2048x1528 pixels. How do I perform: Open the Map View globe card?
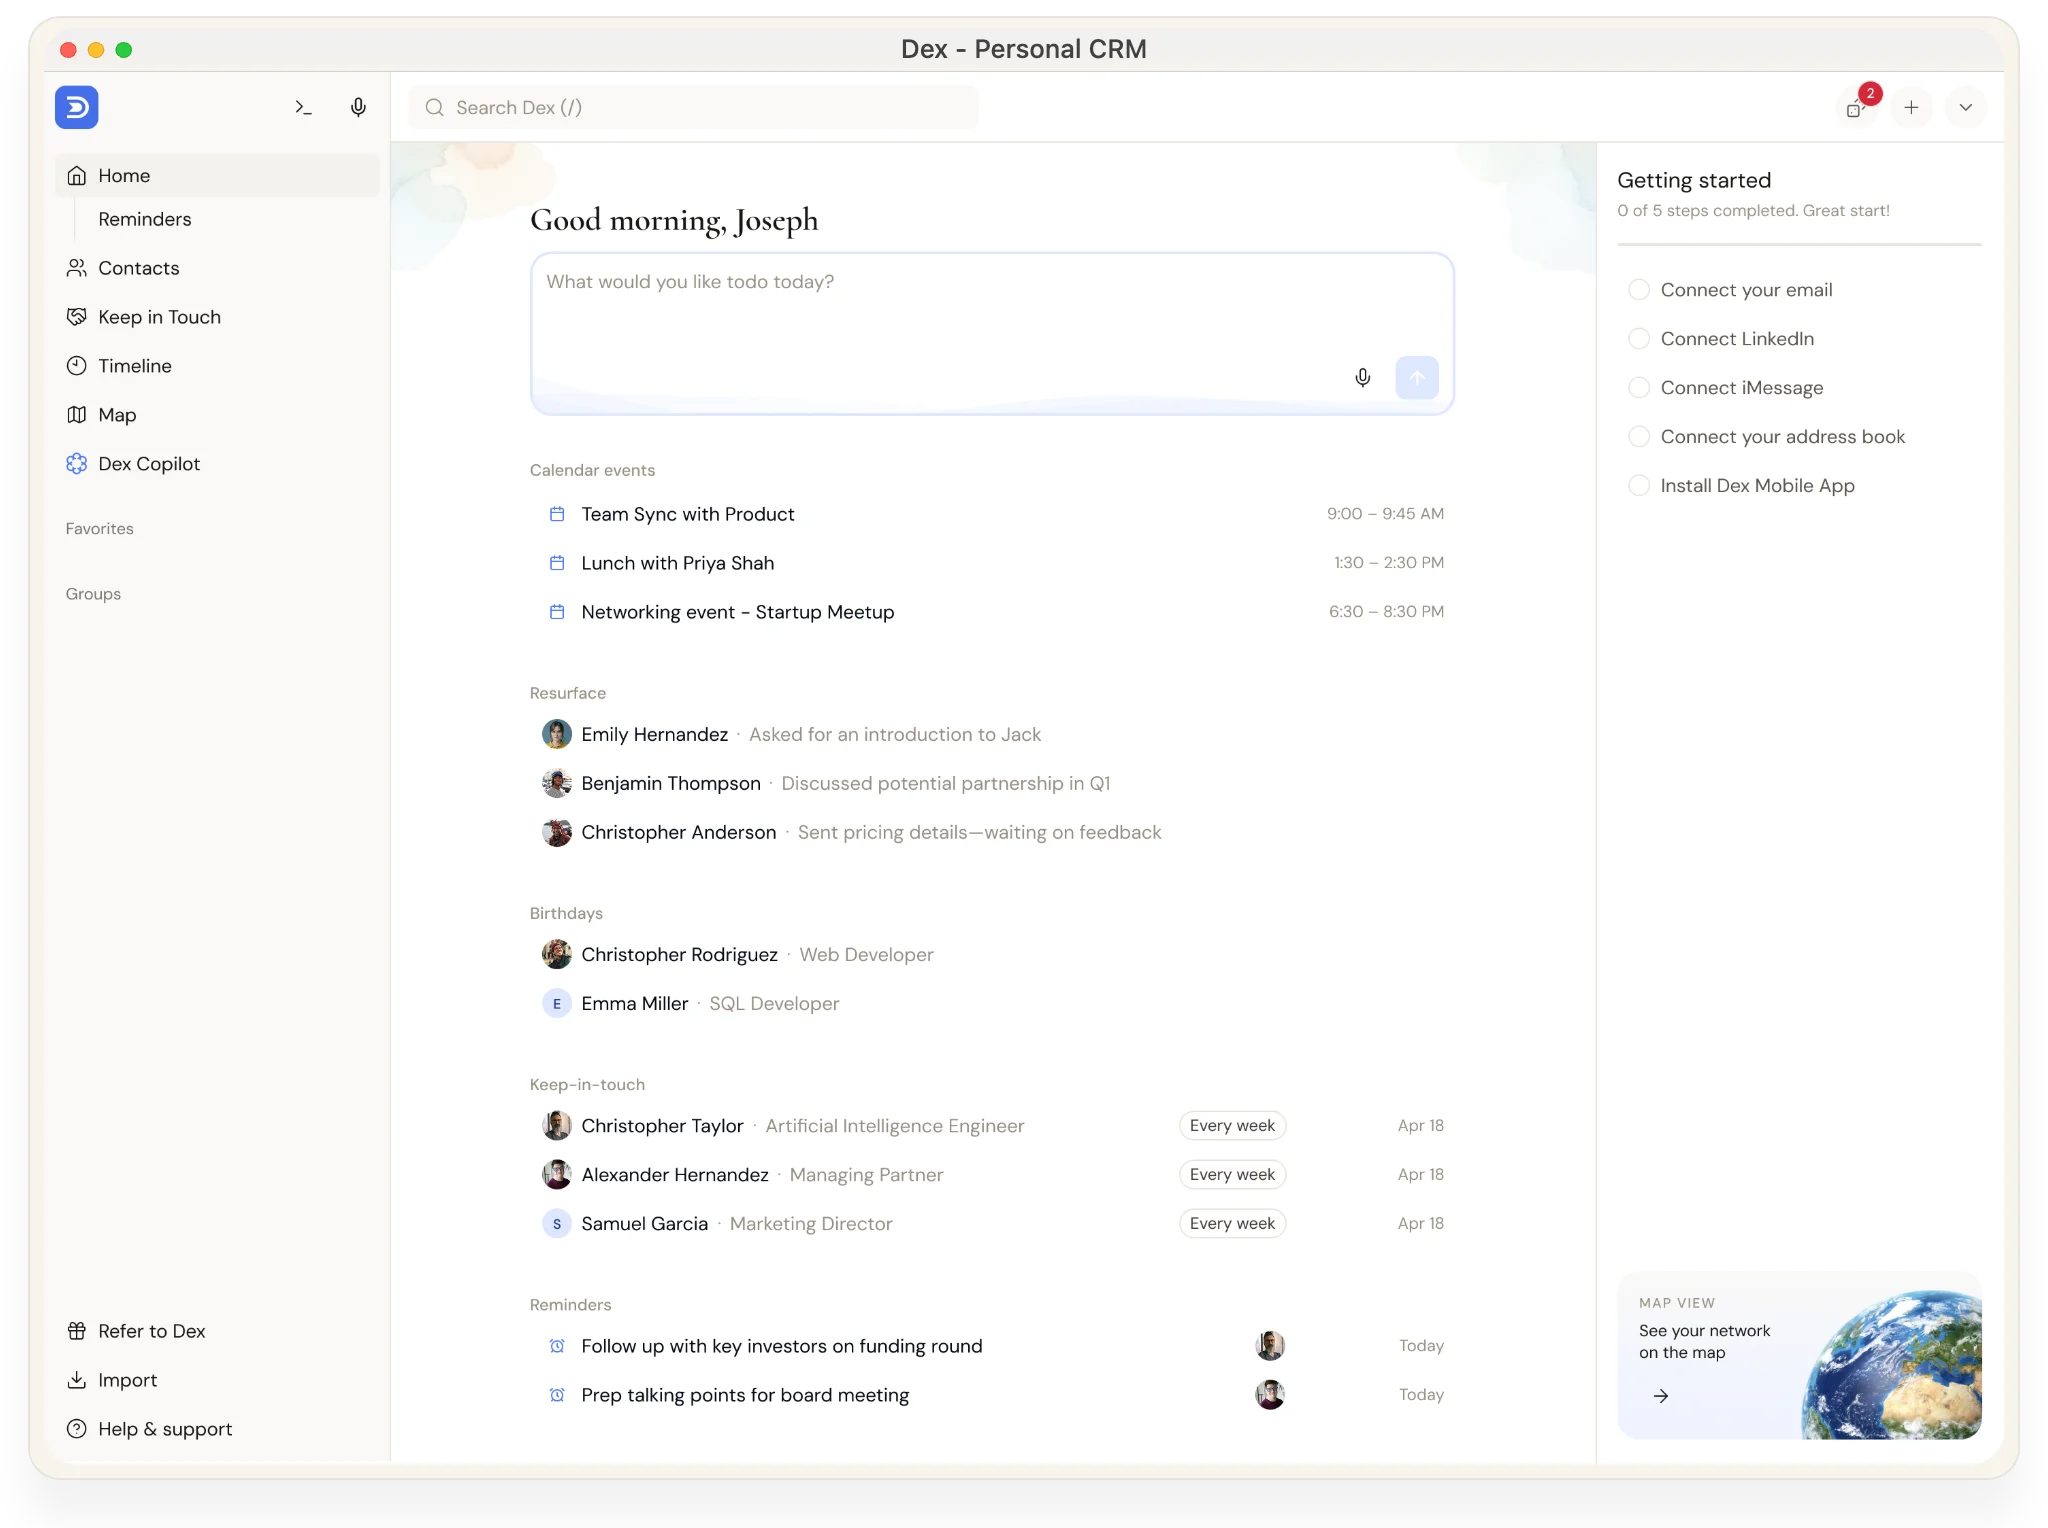click(x=1799, y=1355)
